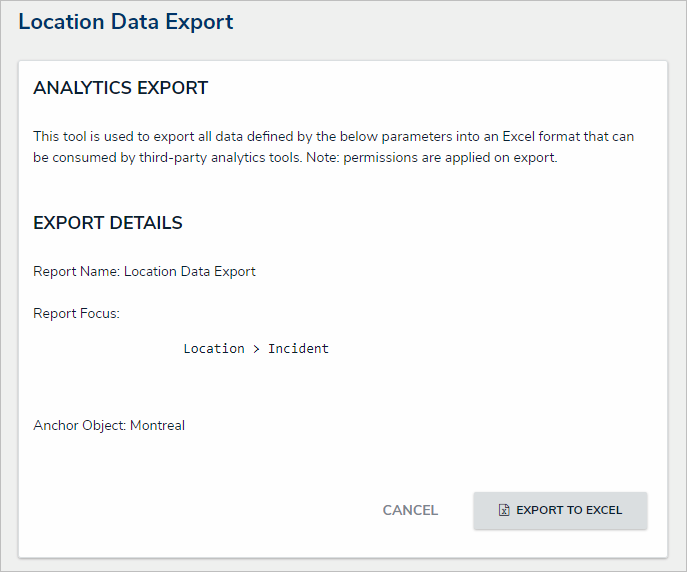This screenshot has height=572, width=687.
Task: Click the Report Focus label
Action: [x=76, y=314]
